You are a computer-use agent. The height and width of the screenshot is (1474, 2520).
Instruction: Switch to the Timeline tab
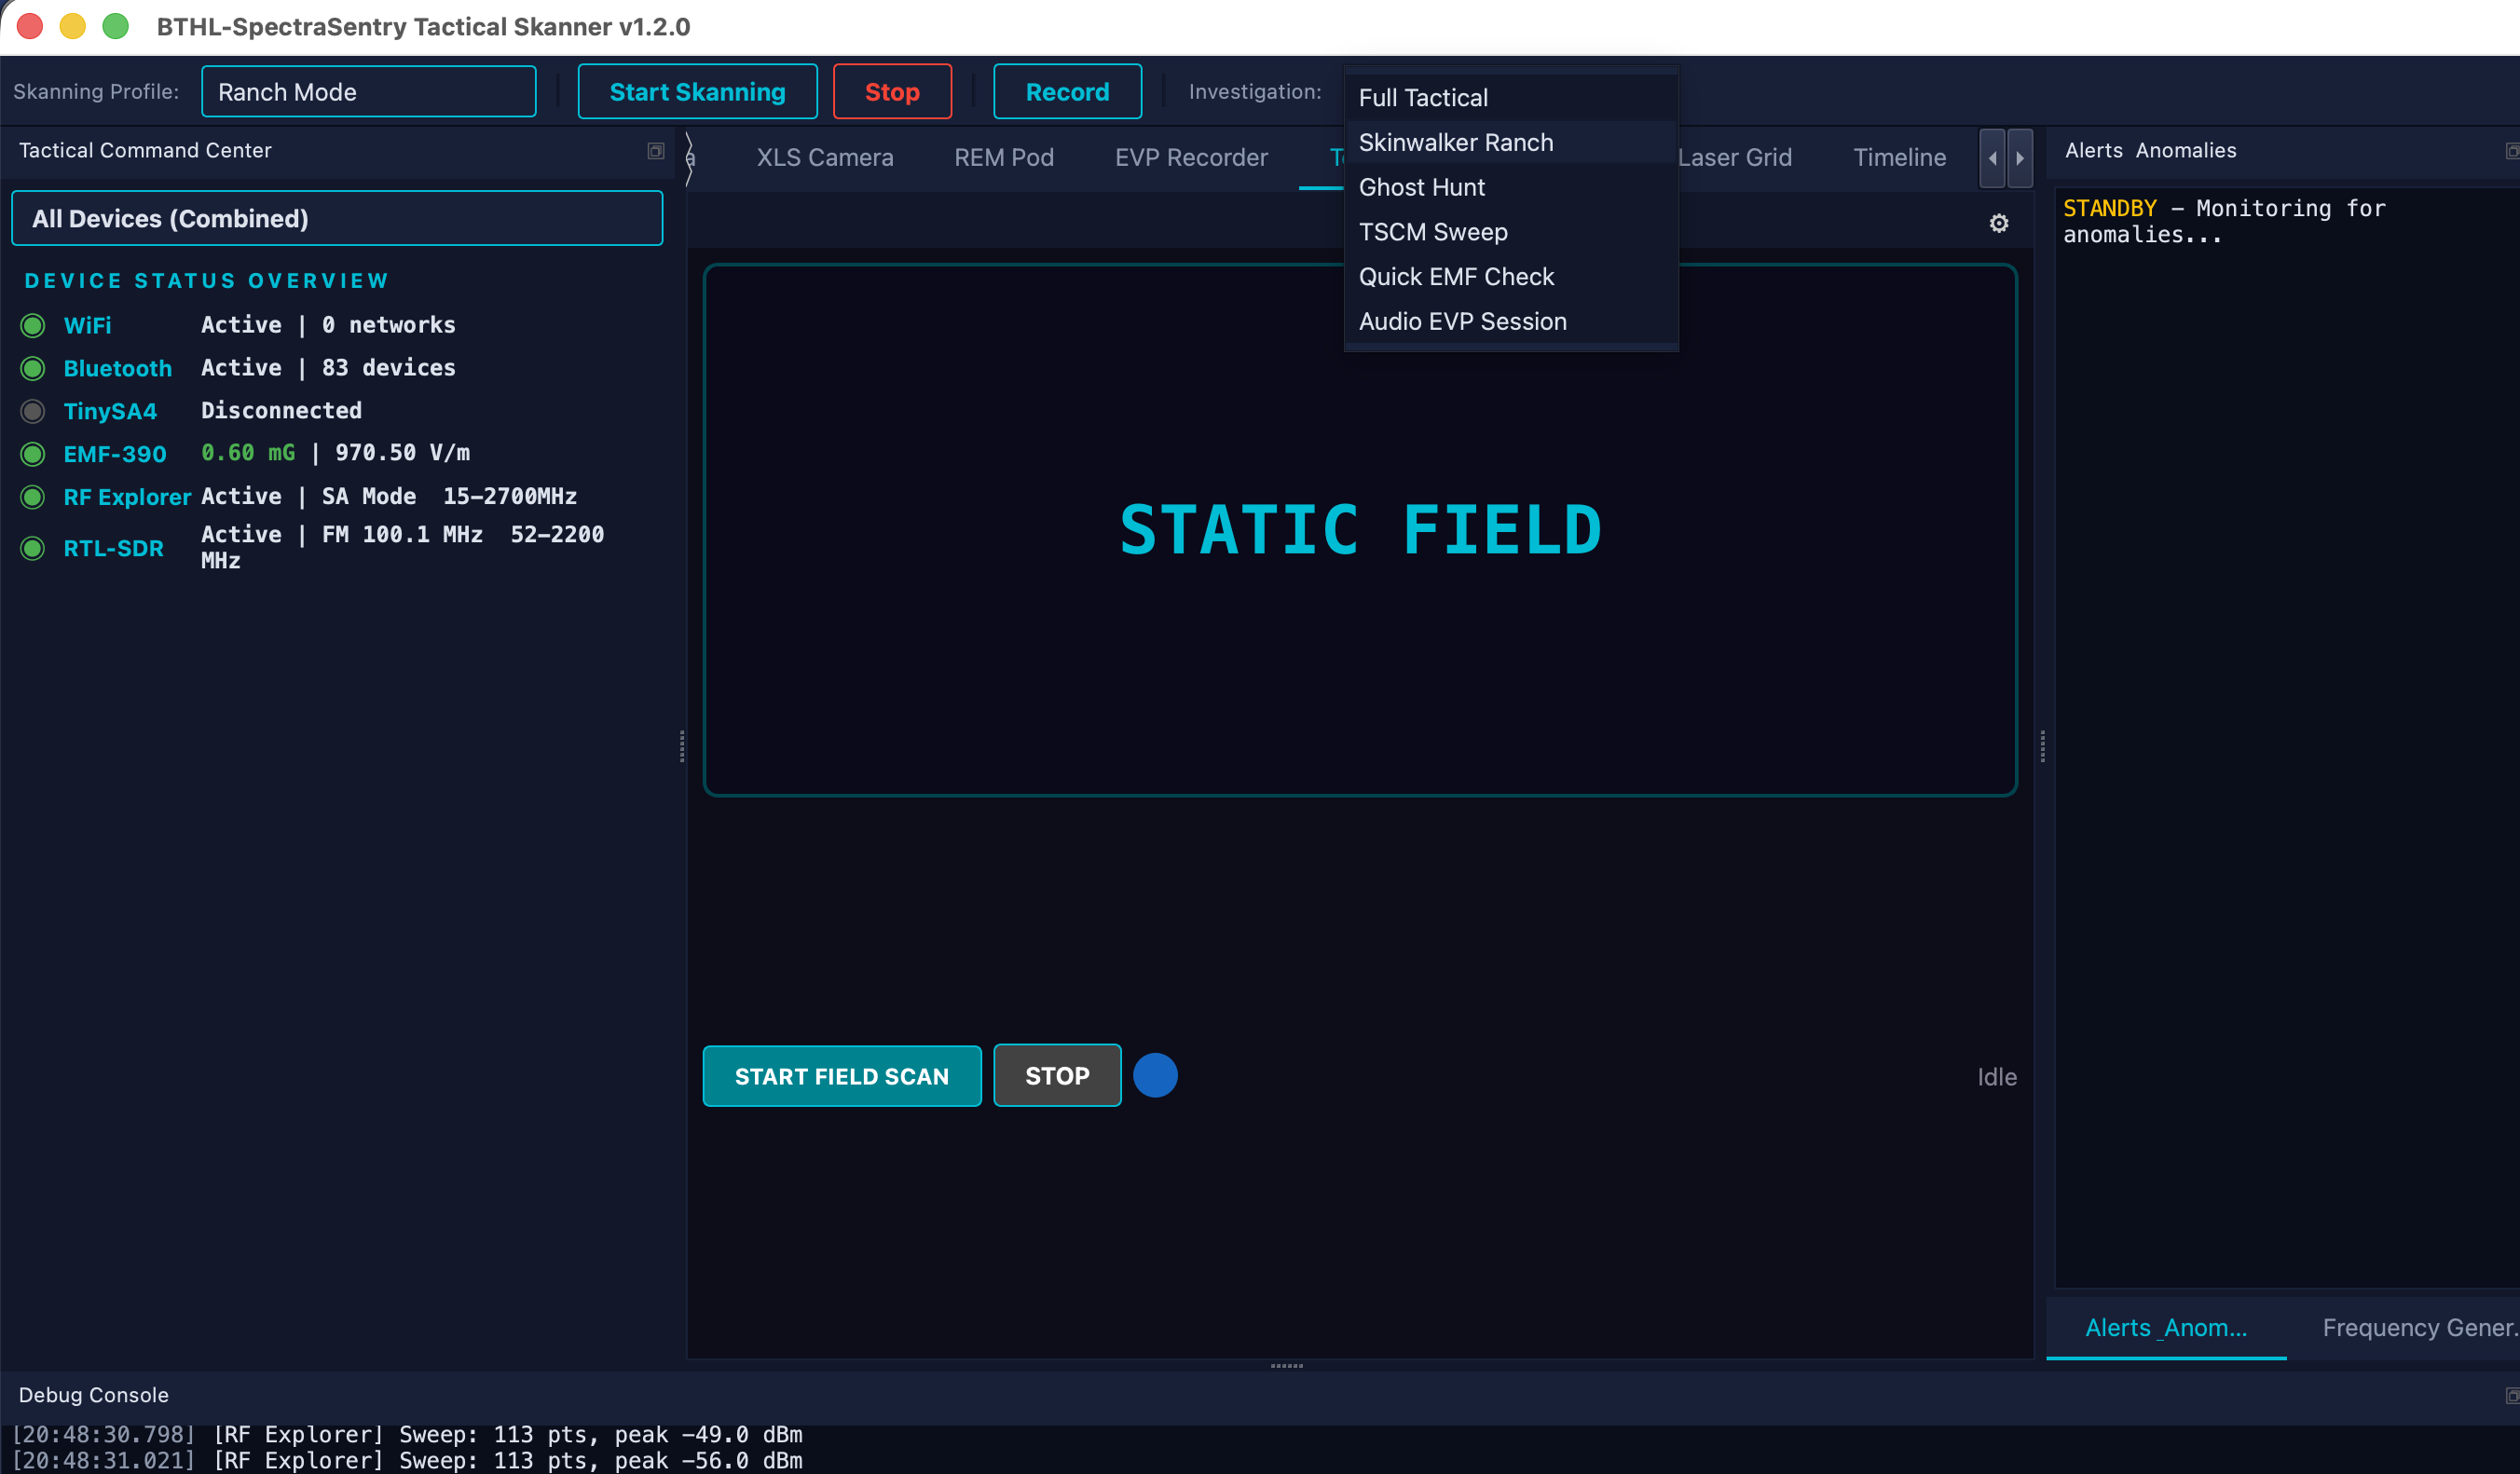tap(1899, 158)
